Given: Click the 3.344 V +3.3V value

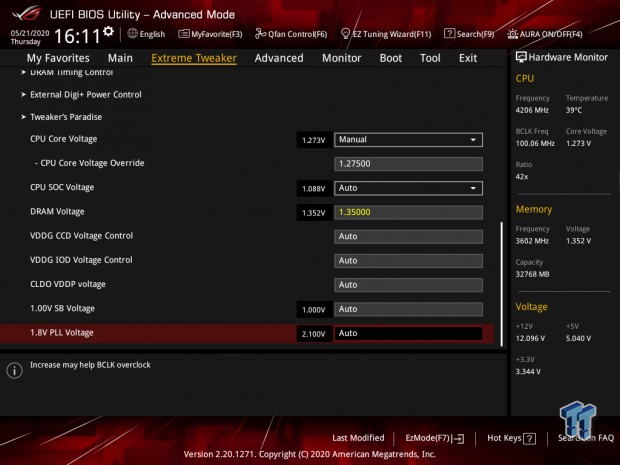Looking at the screenshot, I should (528, 372).
